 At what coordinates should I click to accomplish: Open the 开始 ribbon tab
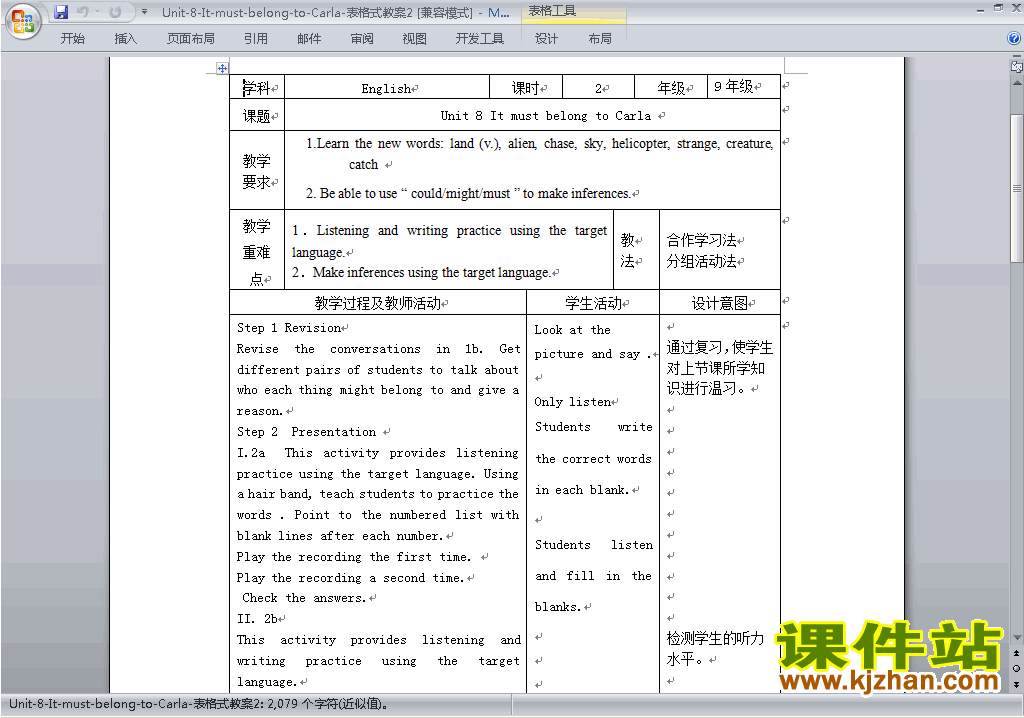[x=72, y=39]
